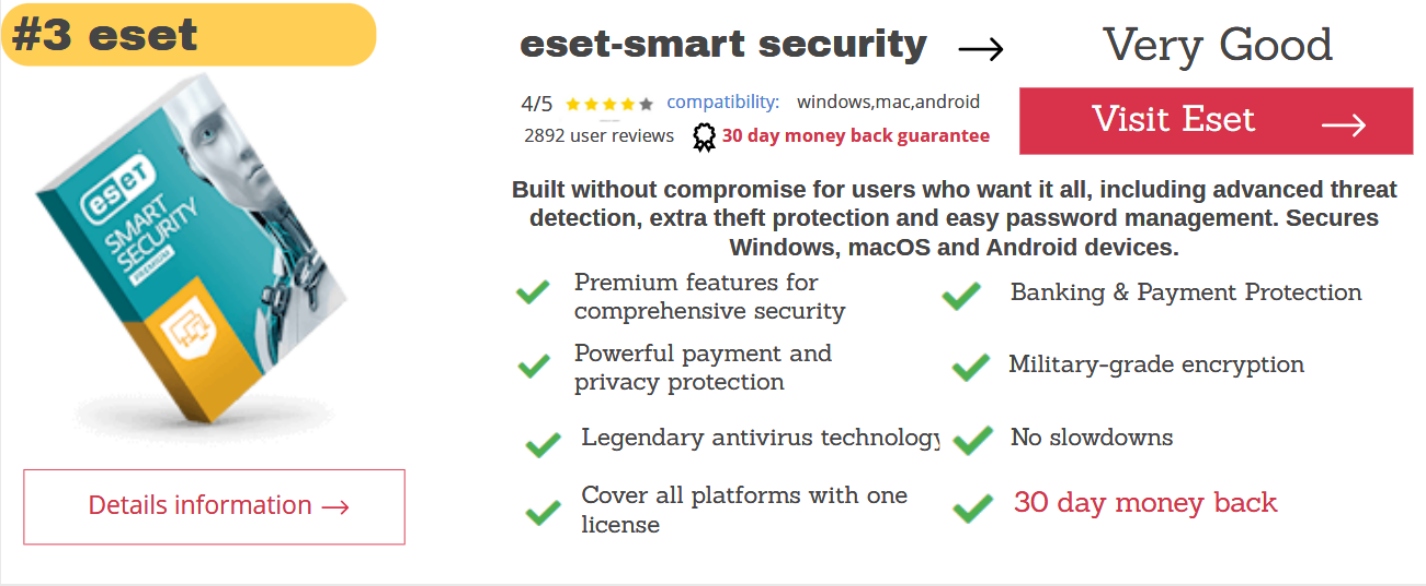Click the compatibility link

pos(722,102)
